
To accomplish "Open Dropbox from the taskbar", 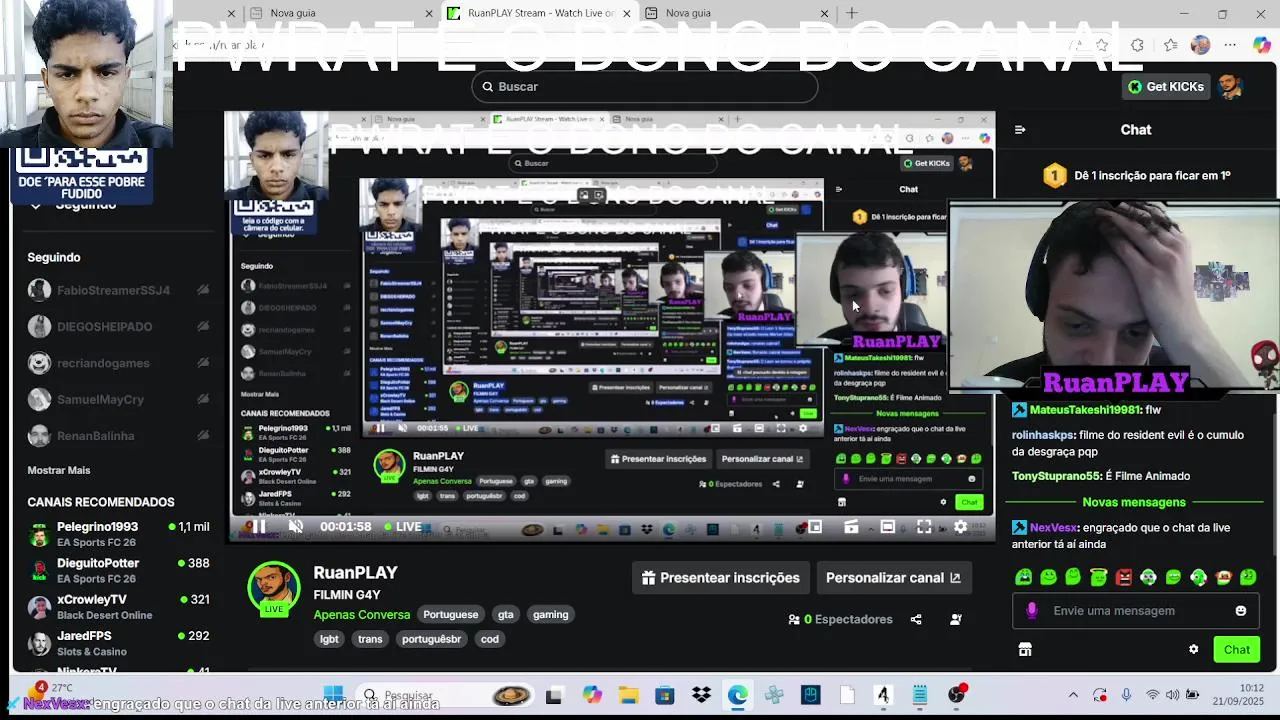I will coord(701,695).
